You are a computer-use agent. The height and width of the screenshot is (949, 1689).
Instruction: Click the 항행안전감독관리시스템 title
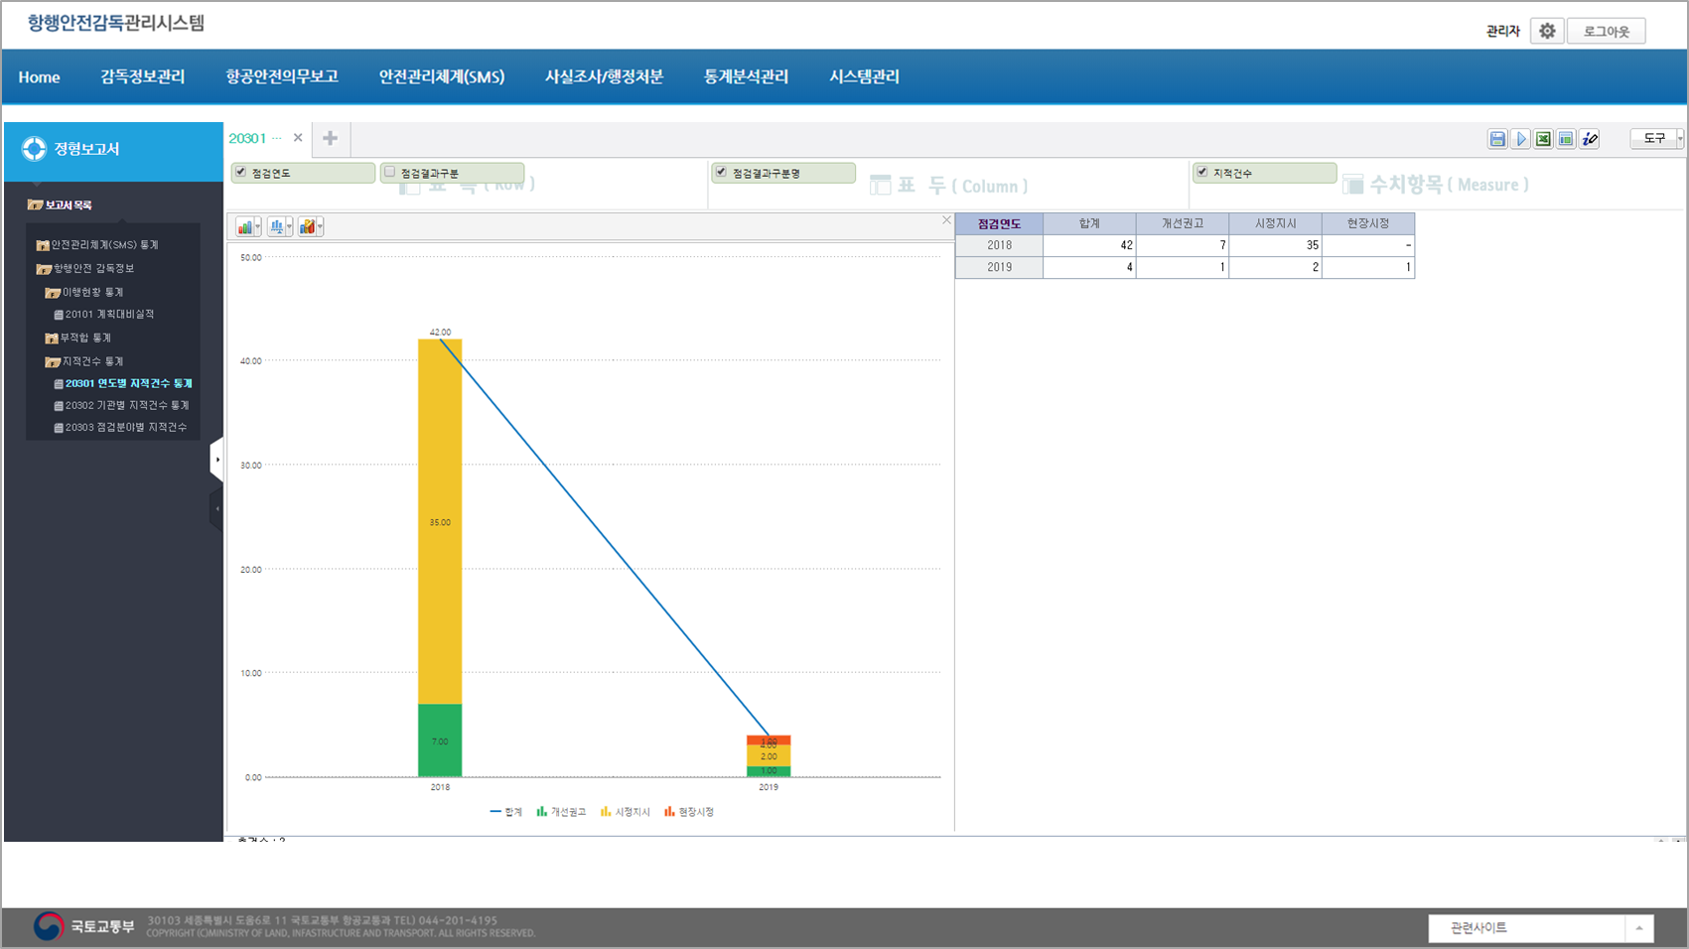[116, 23]
